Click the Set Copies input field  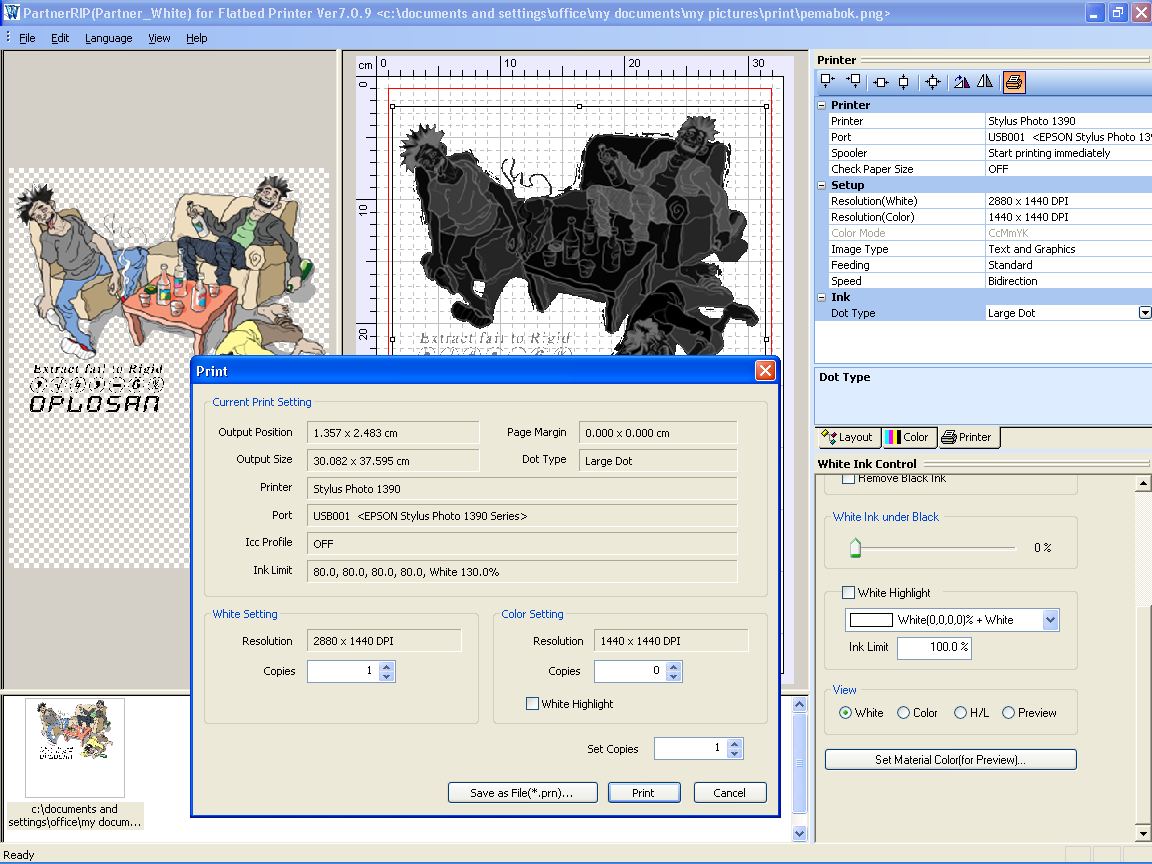tap(691, 748)
